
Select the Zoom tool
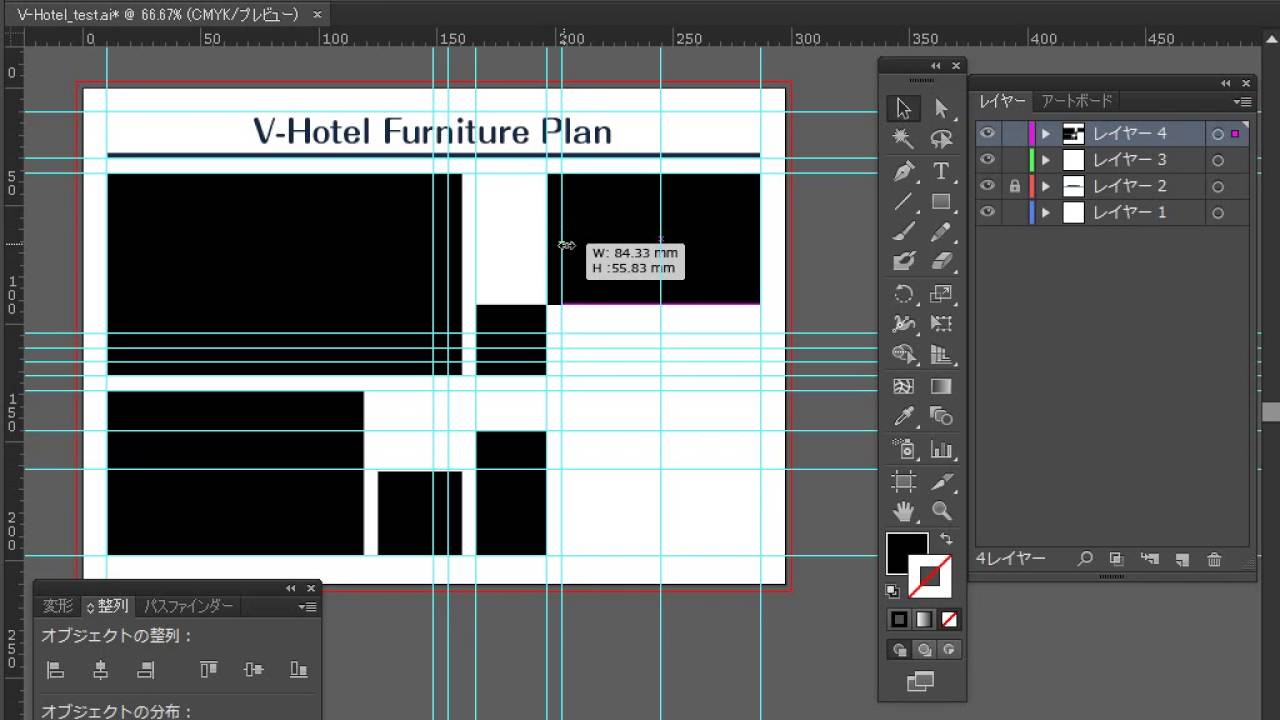pos(941,512)
